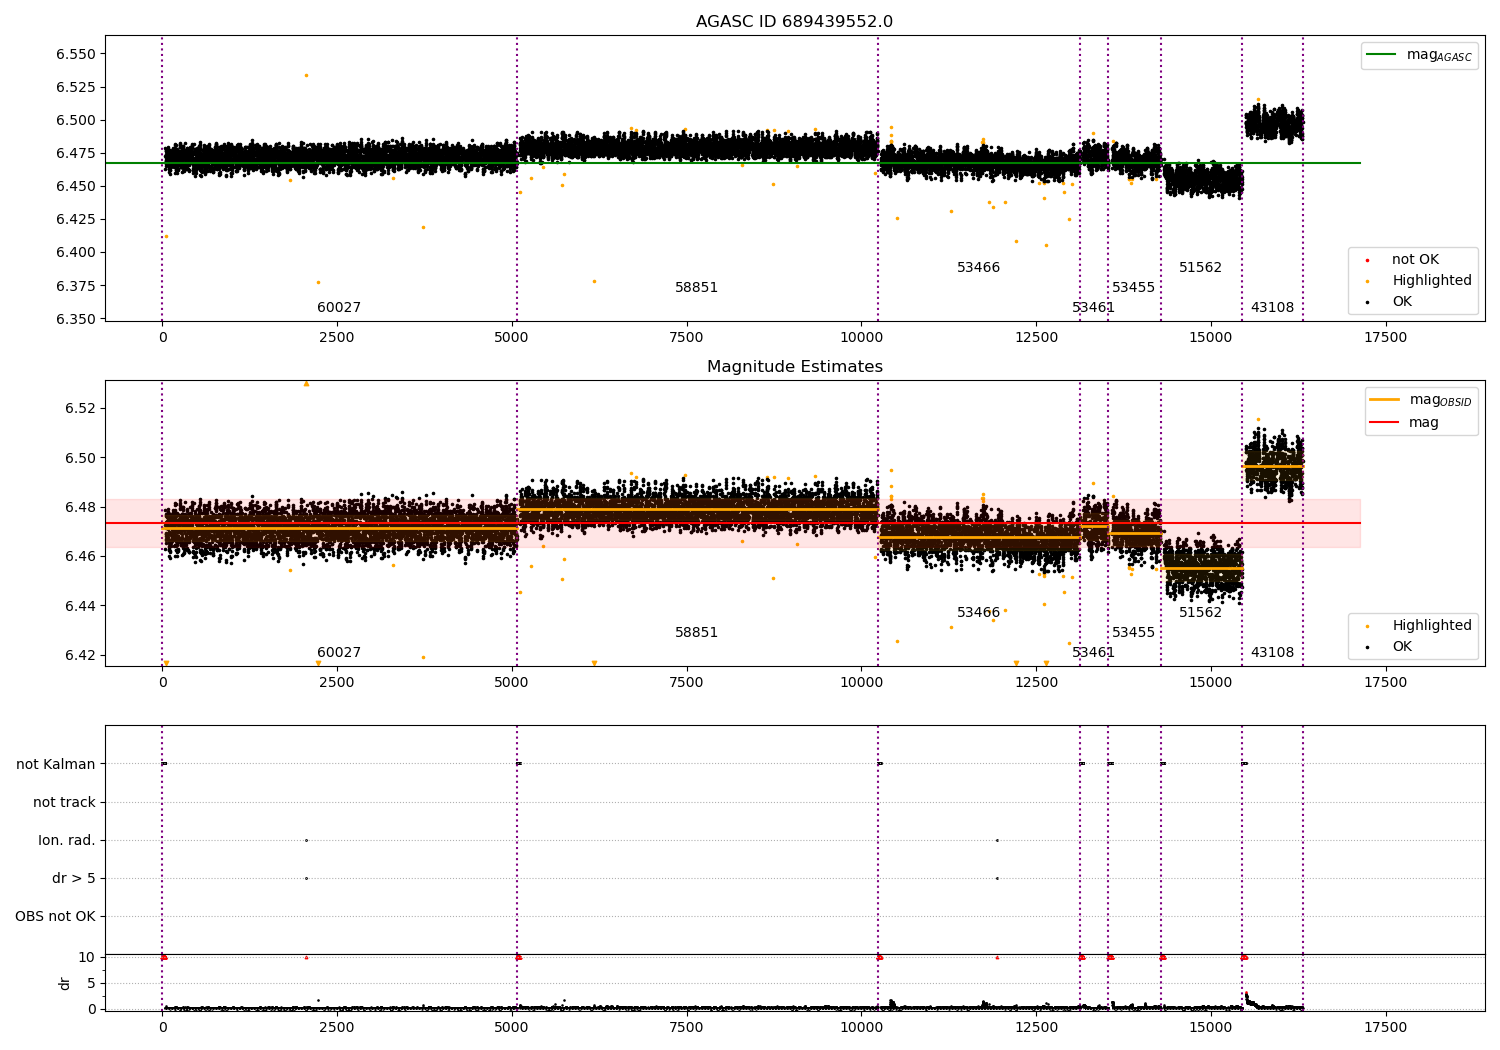Click the 6.350 y-axis tick in top plot
Image resolution: width=1500 pixels, height=1050 pixels.
pos(76,320)
